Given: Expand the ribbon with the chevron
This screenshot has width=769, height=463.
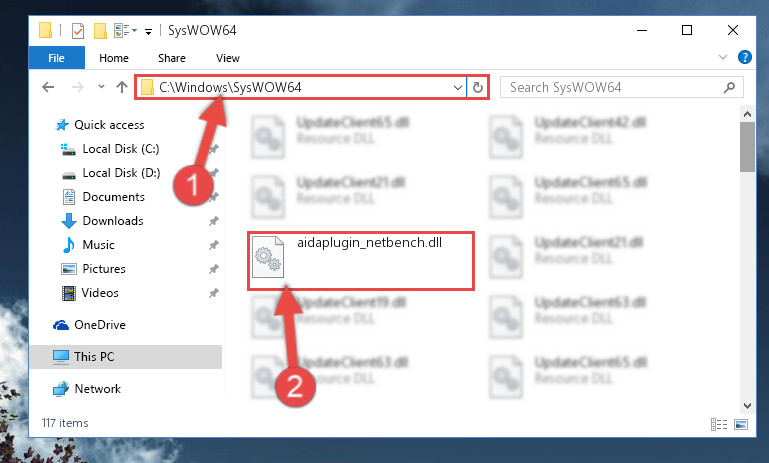Looking at the screenshot, I should [x=722, y=57].
